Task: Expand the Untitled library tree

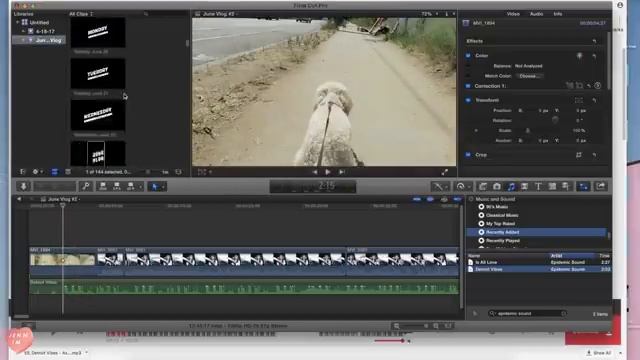Action: [18, 22]
